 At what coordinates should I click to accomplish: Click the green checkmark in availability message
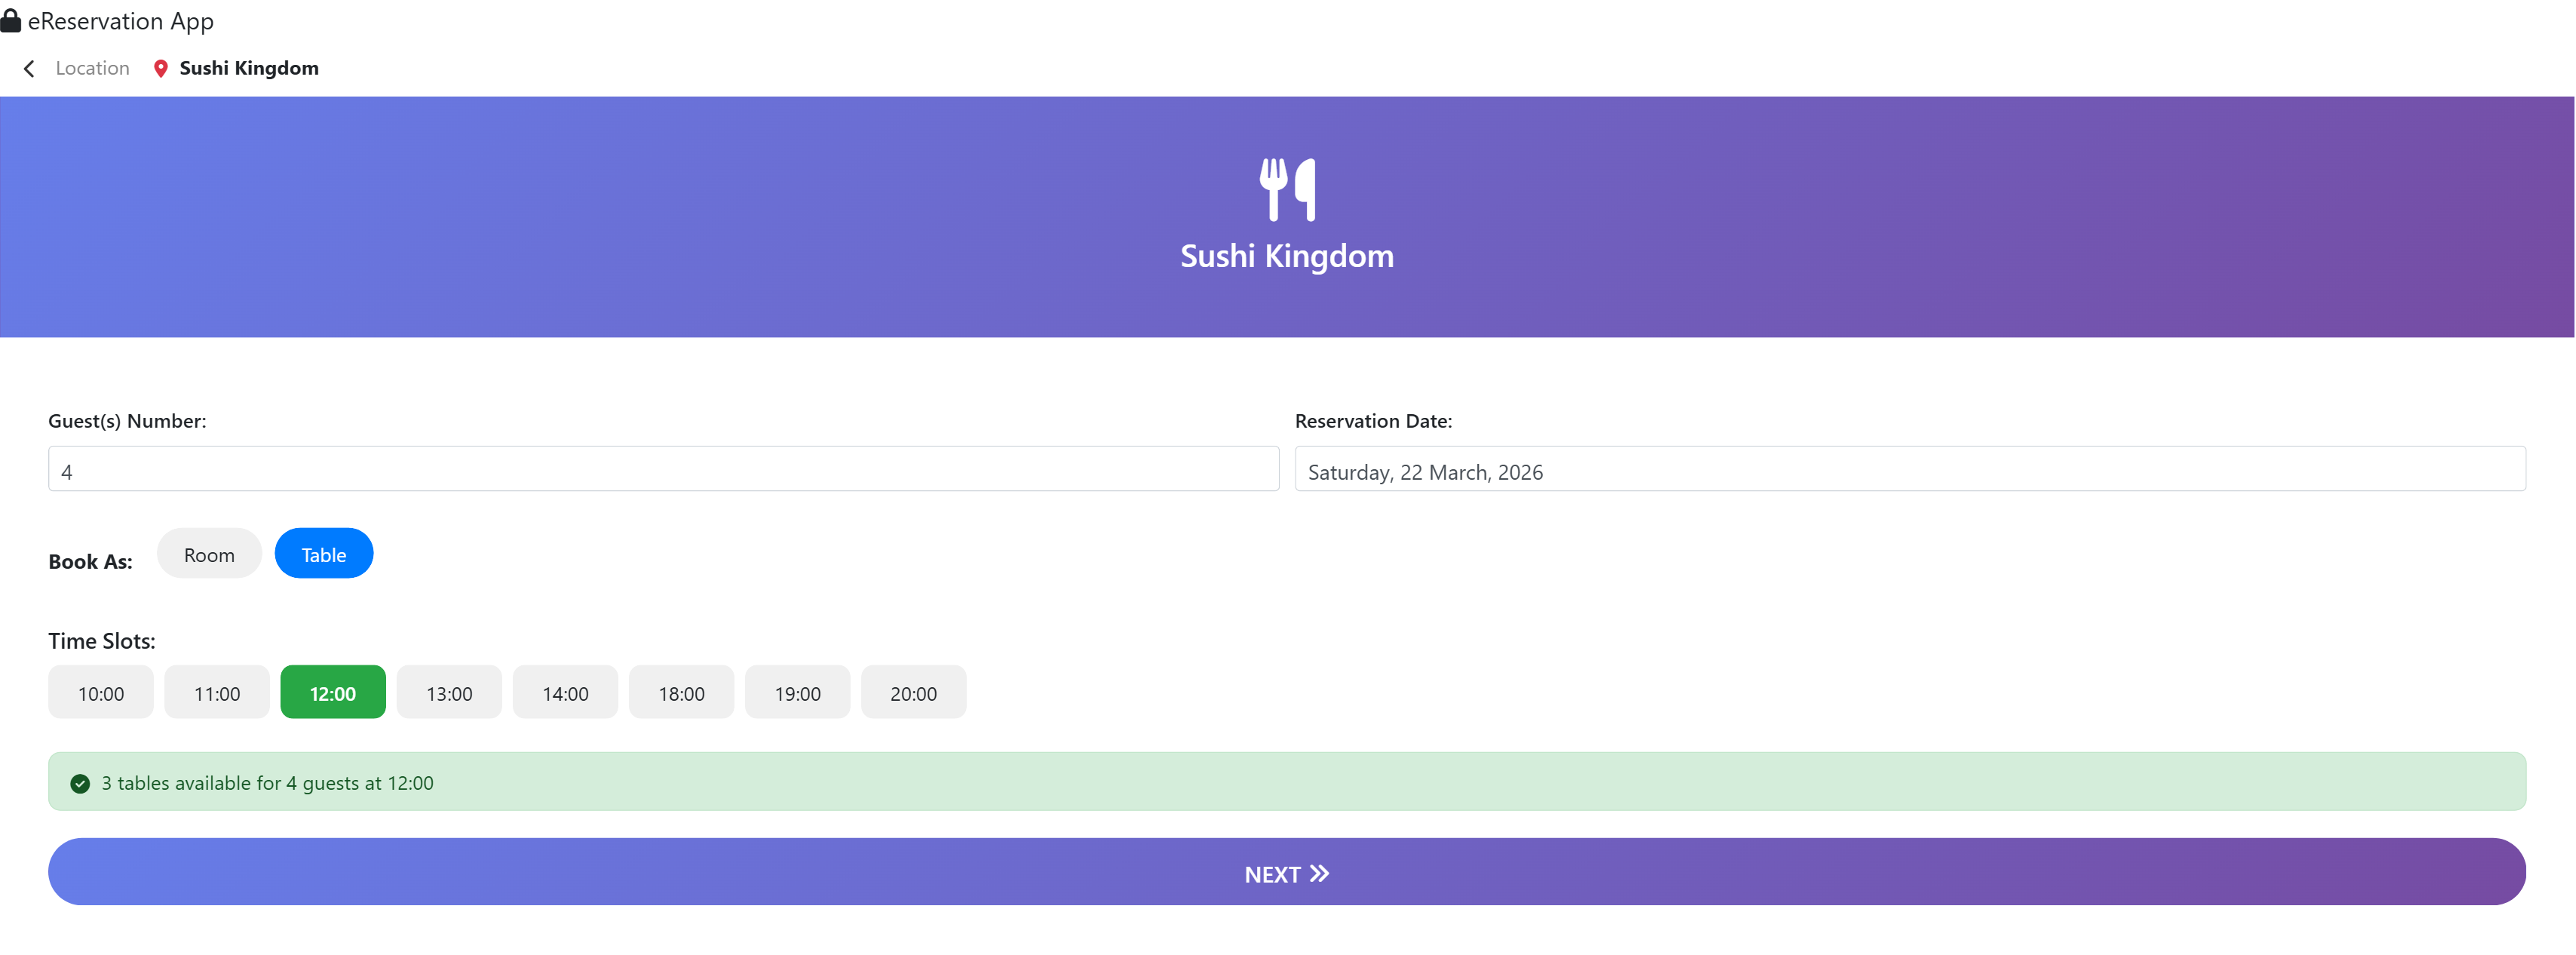click(x=79, y=783)
